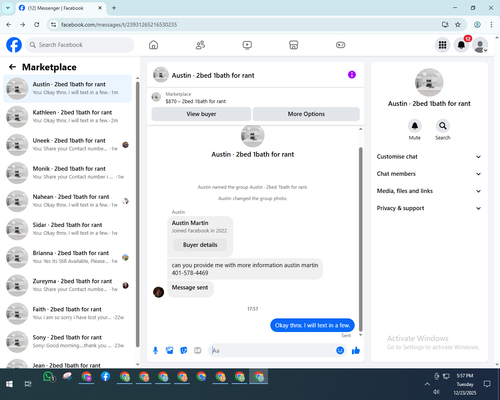Open the account profile avatar menu

[x=480, y=45]
